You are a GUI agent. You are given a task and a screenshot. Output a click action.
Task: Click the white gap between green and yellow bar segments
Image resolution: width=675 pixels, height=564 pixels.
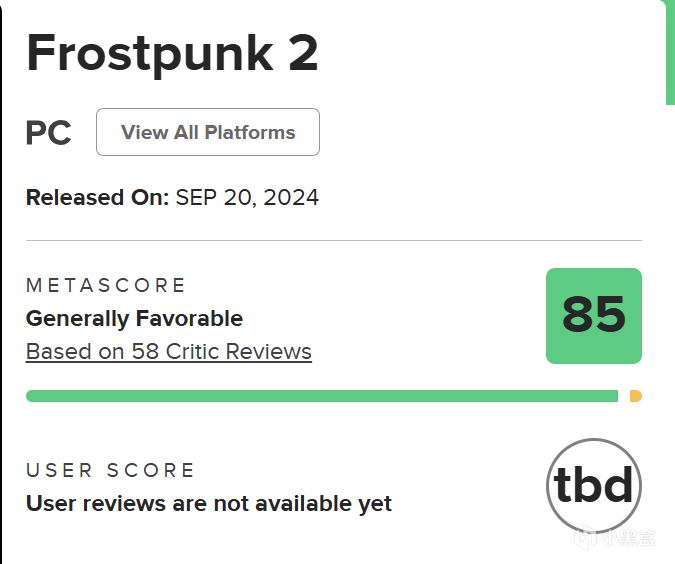pos(624,396)
